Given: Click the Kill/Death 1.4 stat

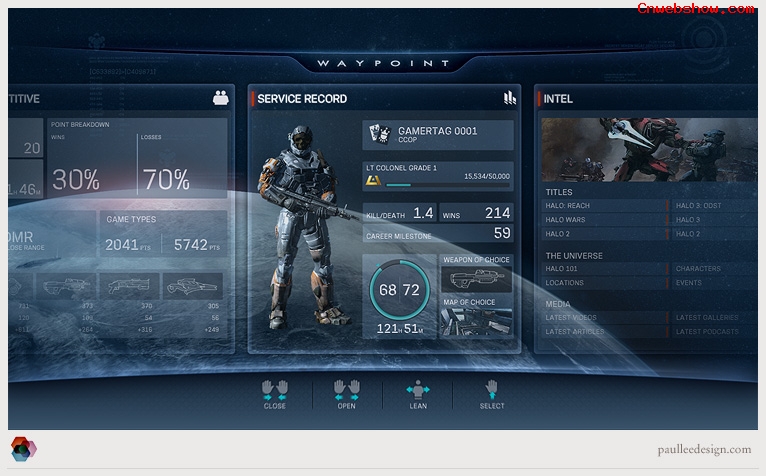Looking at the screenshot, I should [400, 213].
